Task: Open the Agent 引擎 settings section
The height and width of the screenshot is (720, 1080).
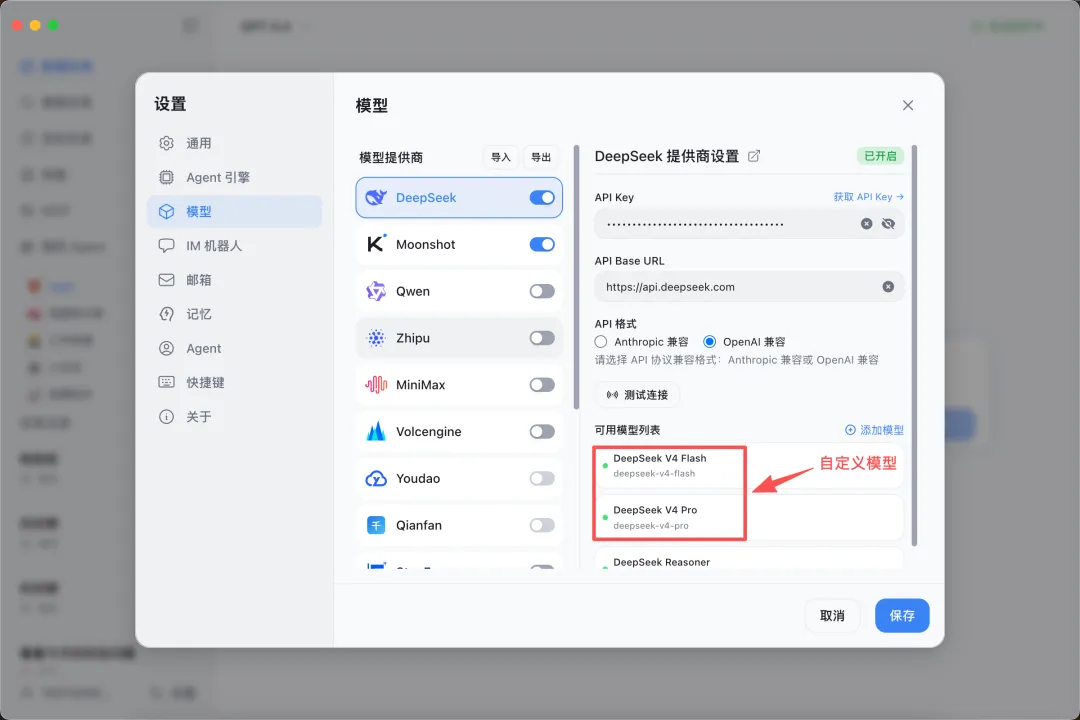Action: pos(234,177)
